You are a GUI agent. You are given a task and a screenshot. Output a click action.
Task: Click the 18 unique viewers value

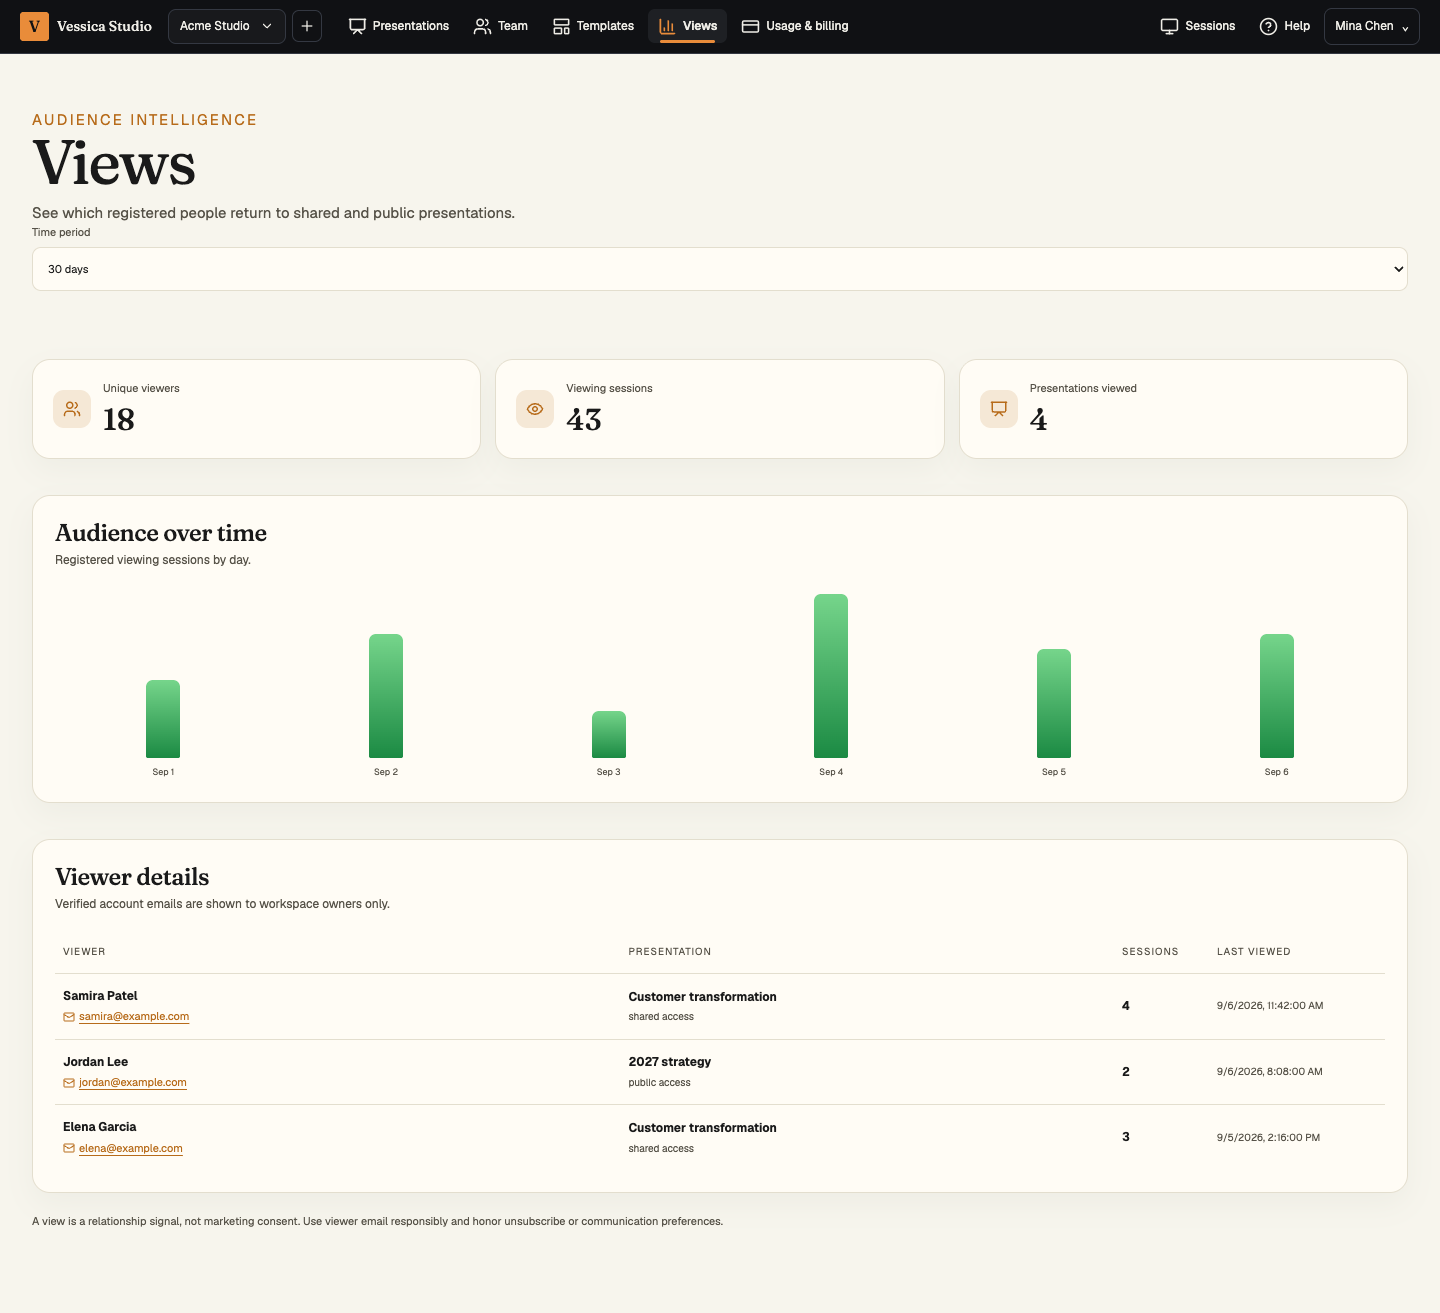(119, 420)
